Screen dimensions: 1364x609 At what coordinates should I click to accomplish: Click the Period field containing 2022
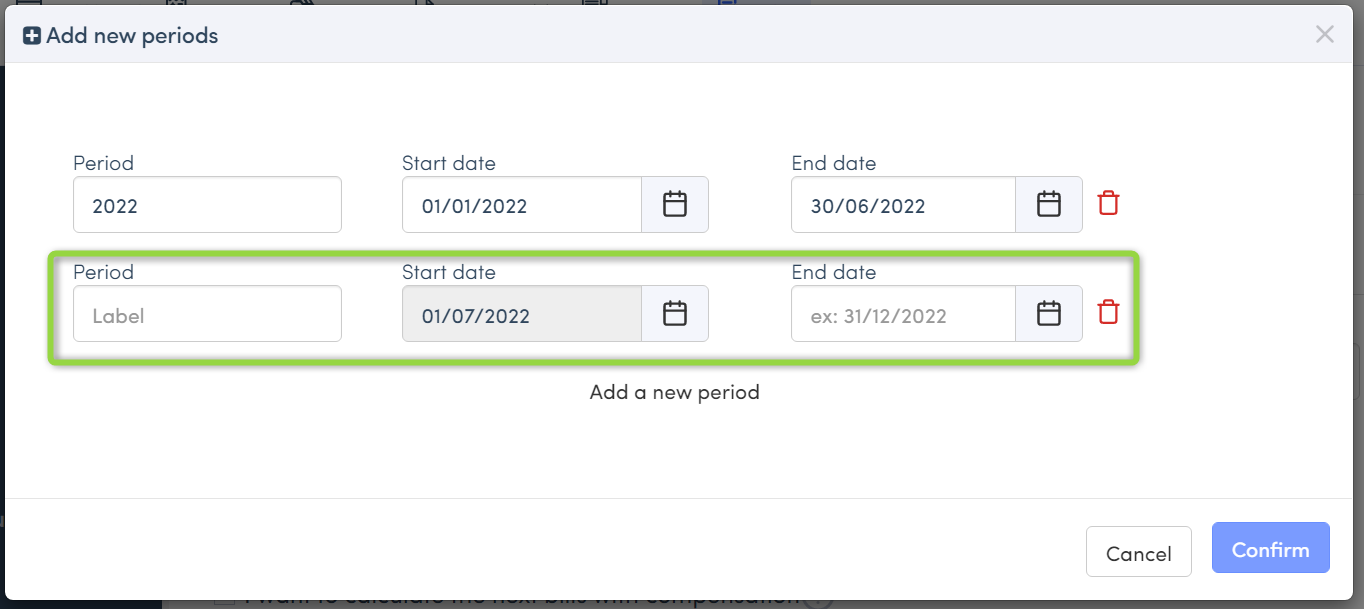pos(207,205)
